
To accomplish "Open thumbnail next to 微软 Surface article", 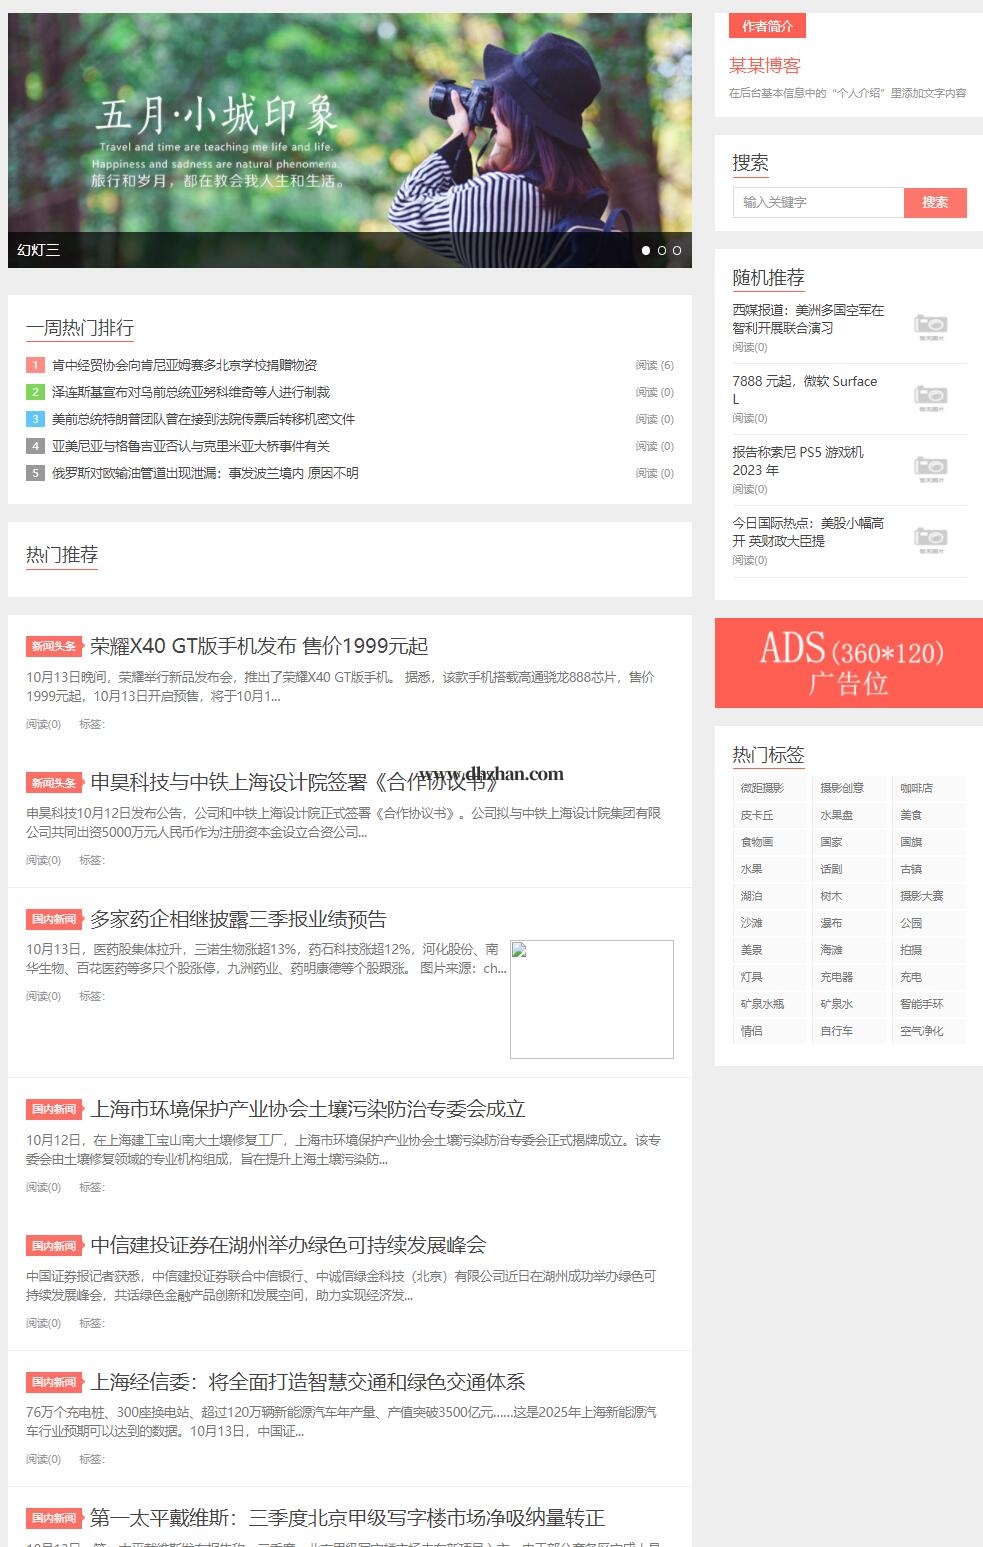I will [x=930, y=398].
